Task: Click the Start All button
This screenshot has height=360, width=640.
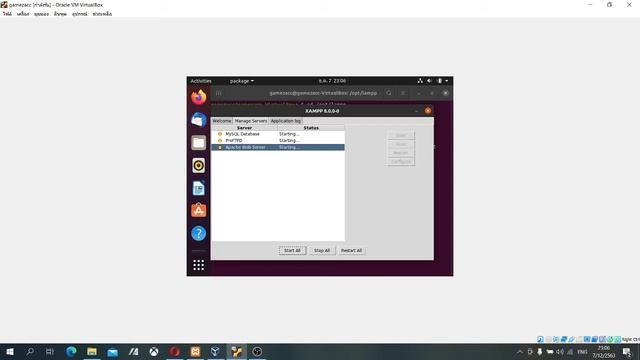Action: click(292, 250)
